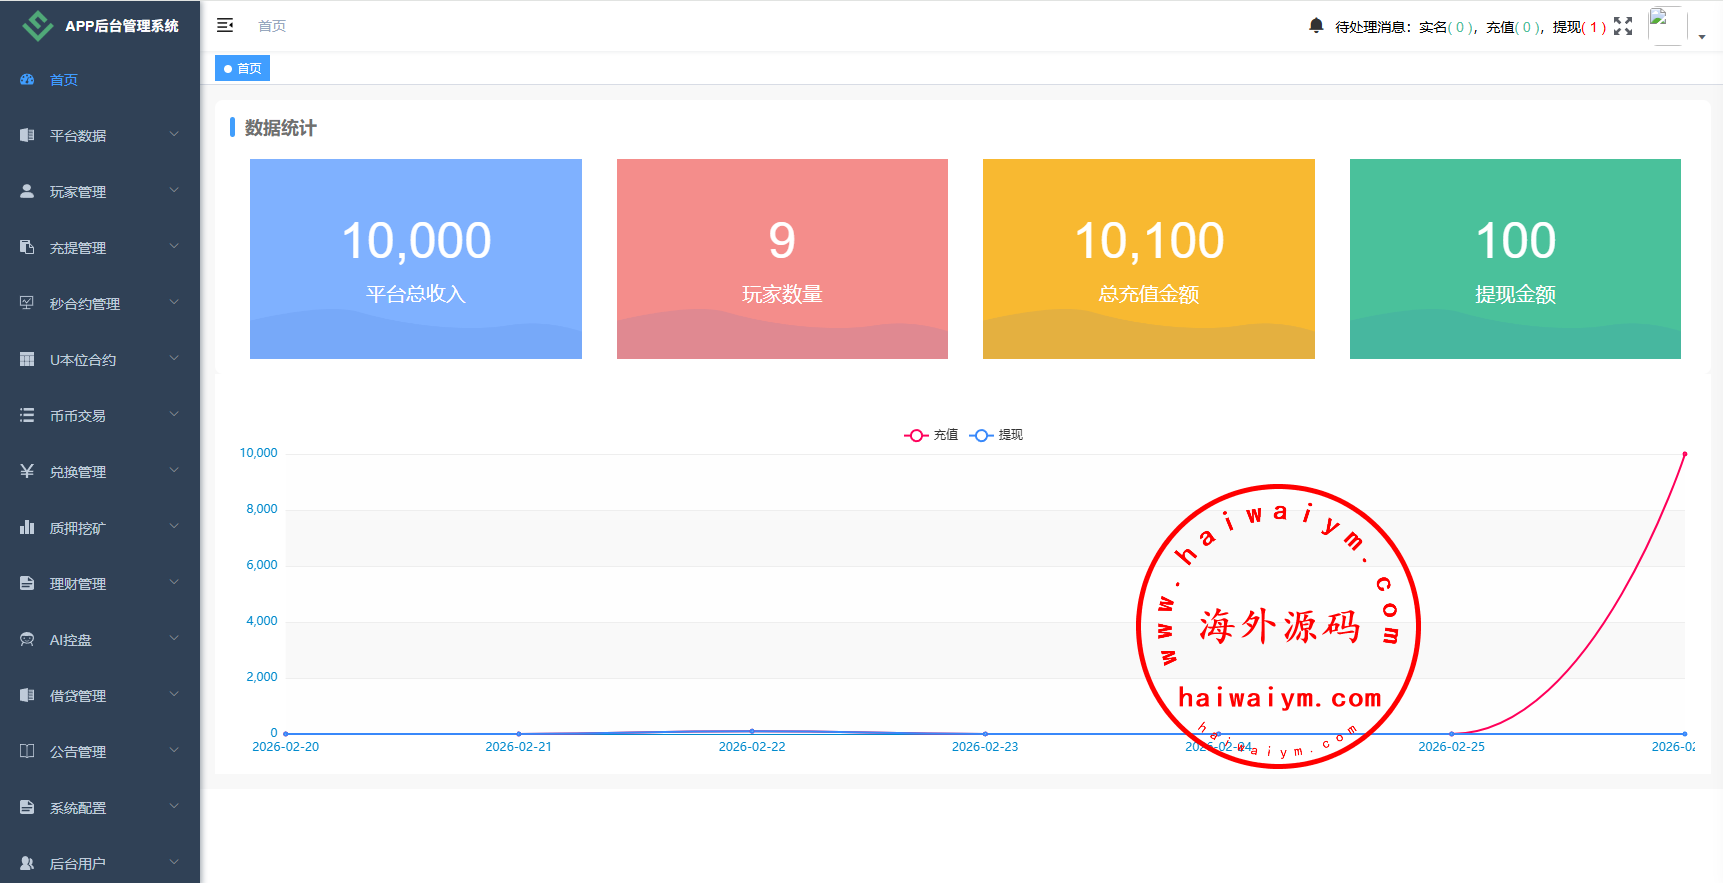Viewport: 1723px width, 883px height.
Task: Toggle 充值 series in chart legend
Action: click(931, 435)
